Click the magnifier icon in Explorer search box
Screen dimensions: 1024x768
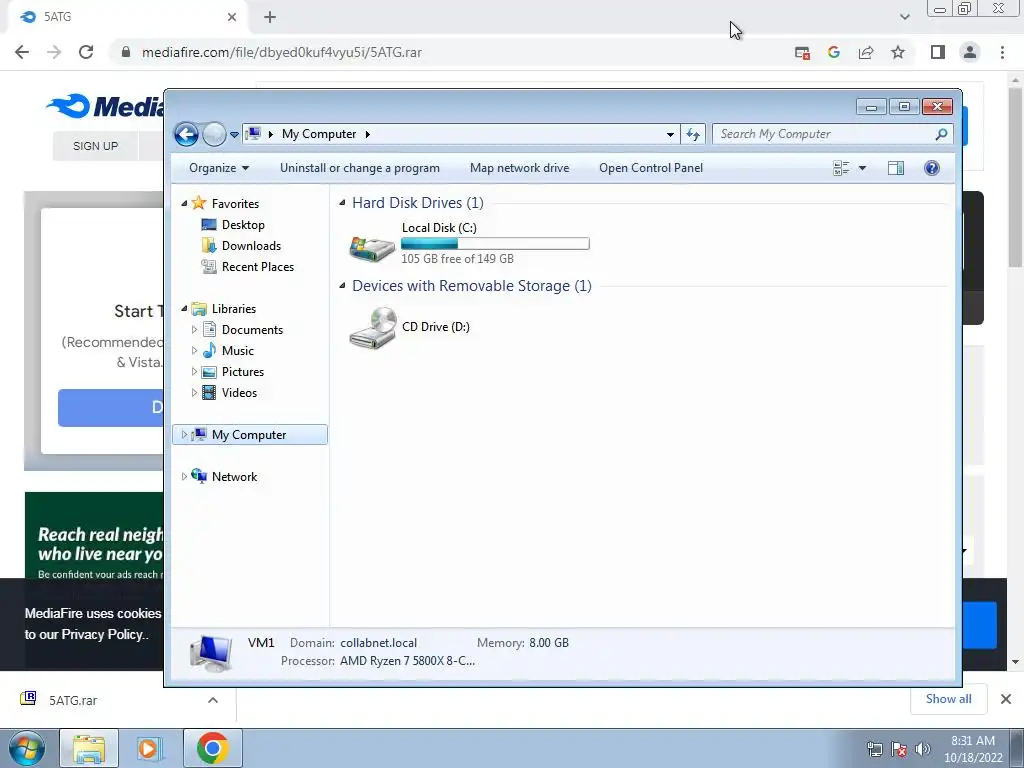point(941,134)
